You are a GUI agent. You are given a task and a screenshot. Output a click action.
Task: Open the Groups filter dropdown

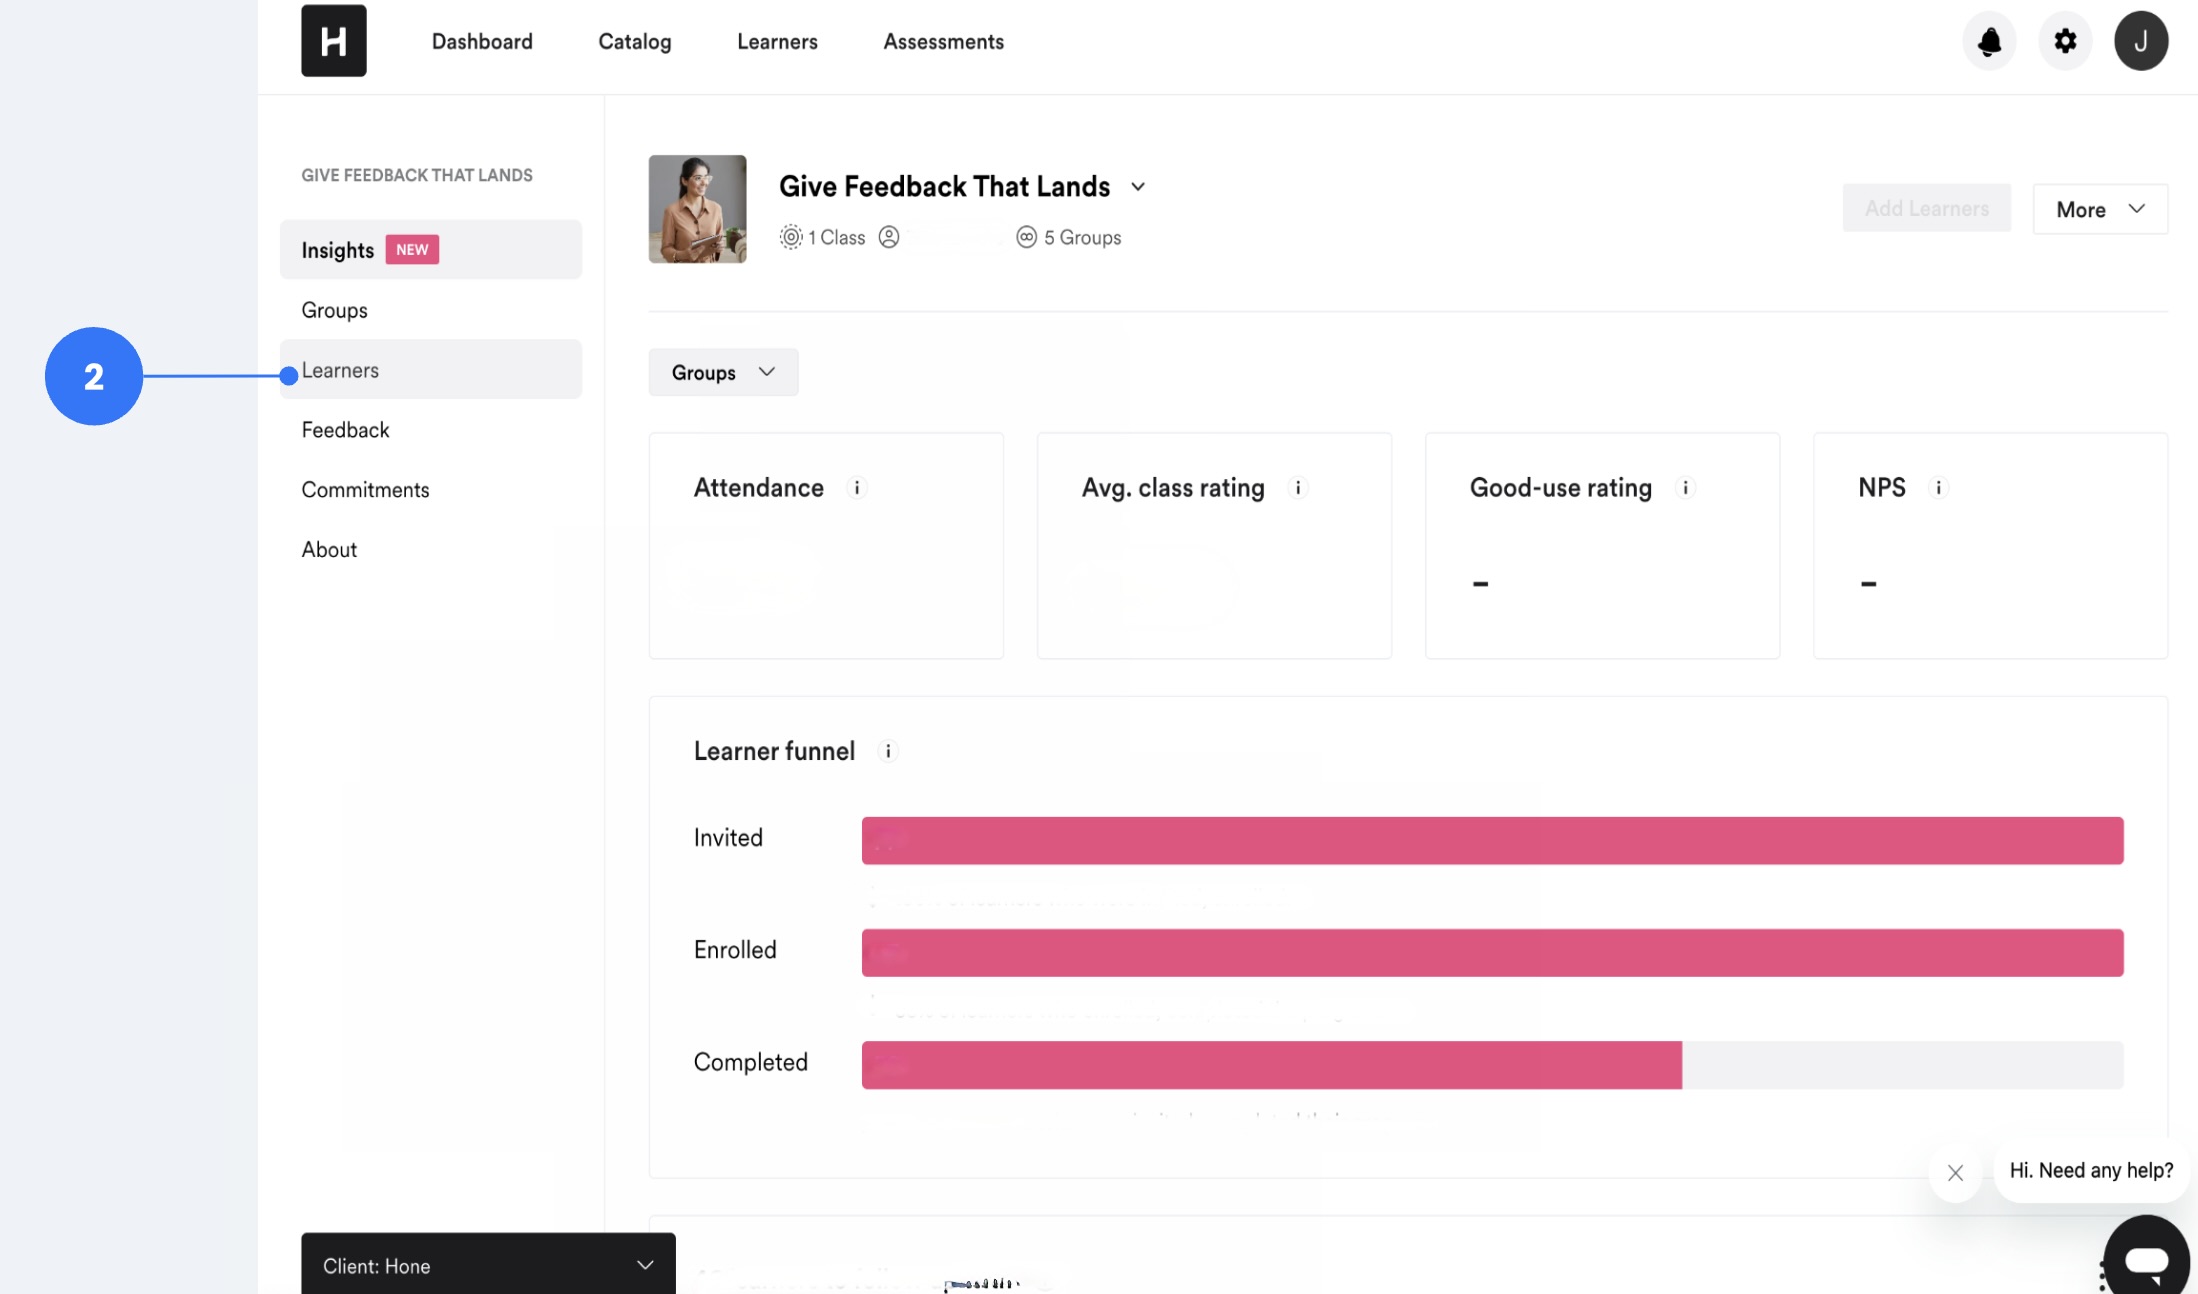point(722,372)
